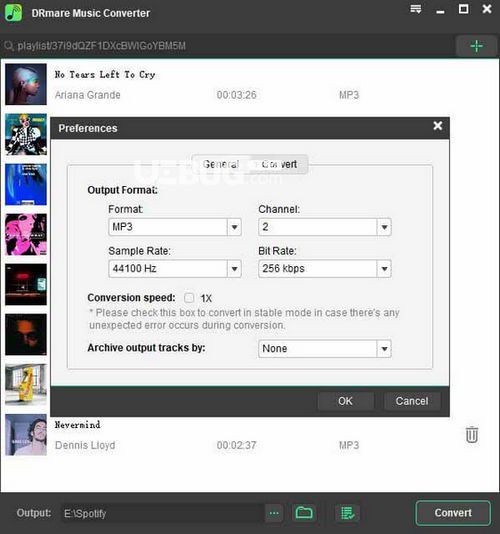Click the checkered-outfit album thumbnail
The width and height of the screenshot is (500, 534).
click(x=26, y=134)
